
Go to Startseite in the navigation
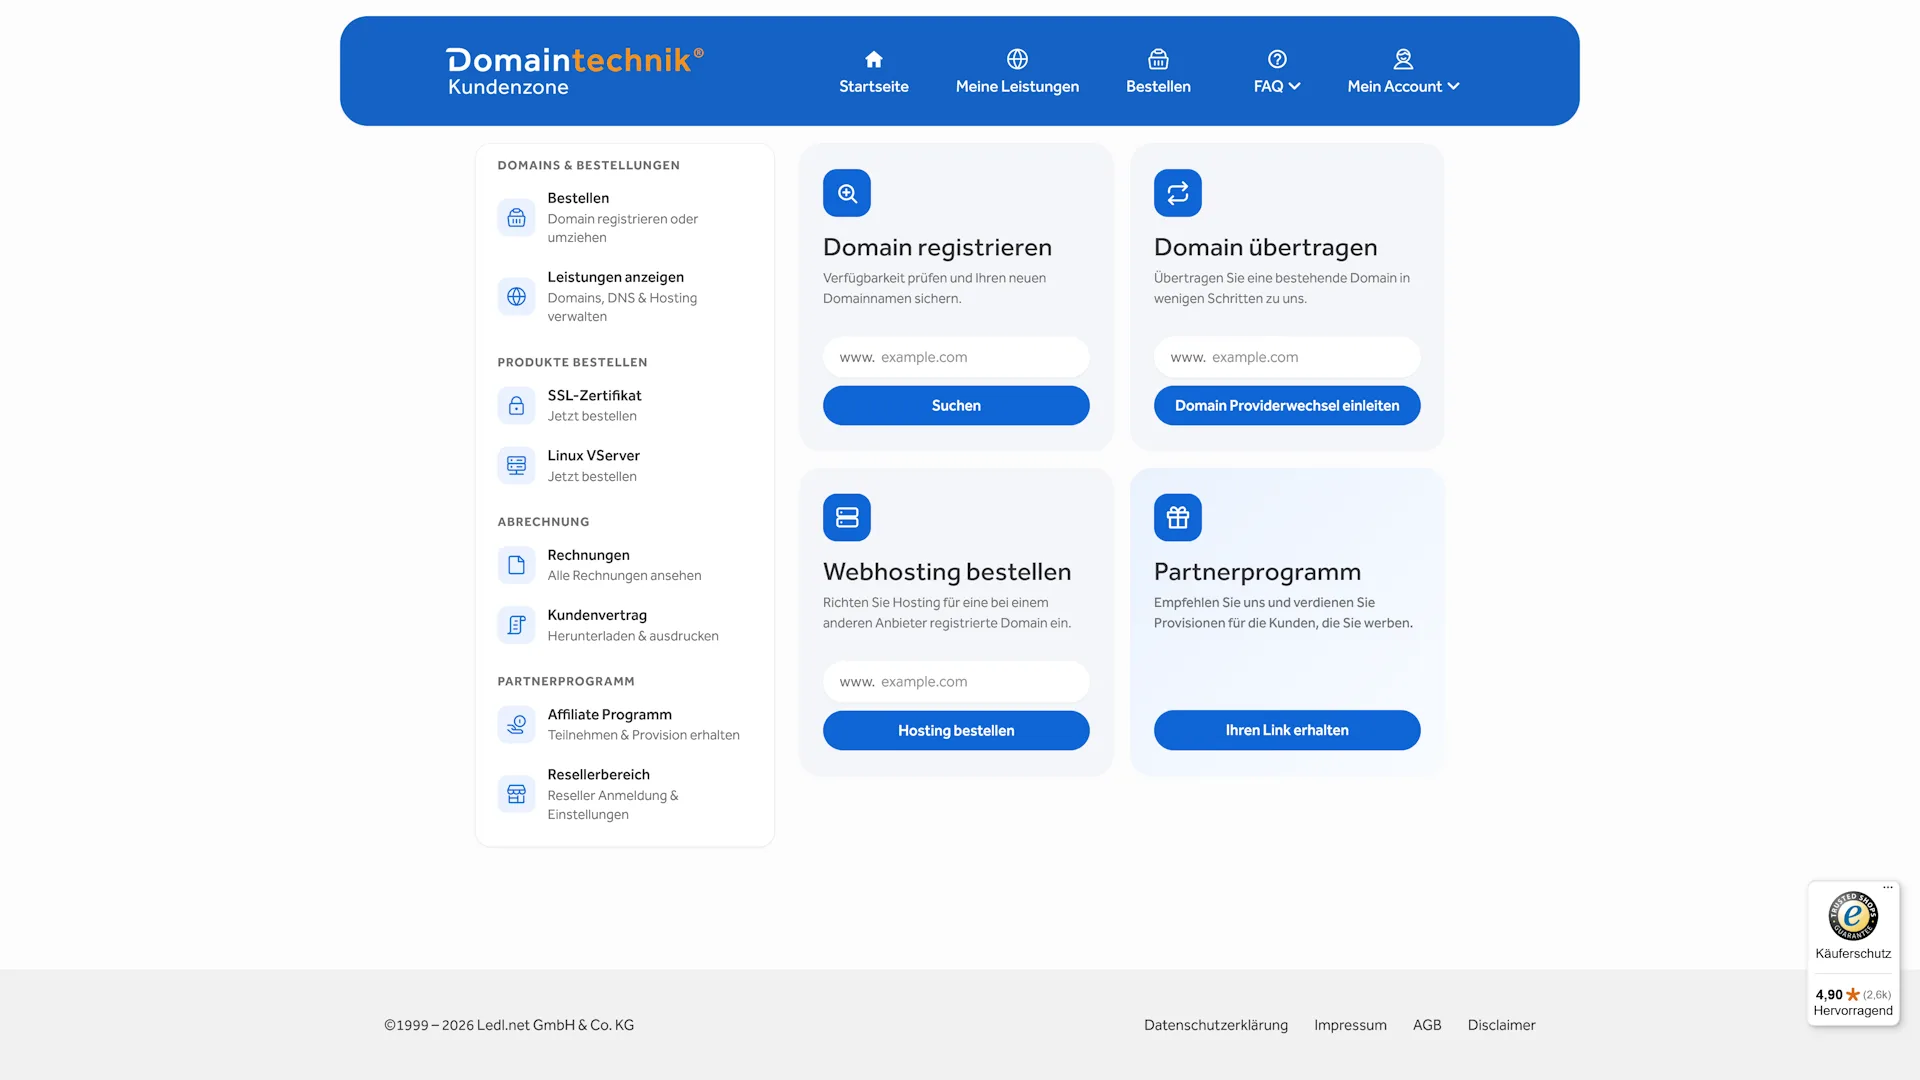874,86
